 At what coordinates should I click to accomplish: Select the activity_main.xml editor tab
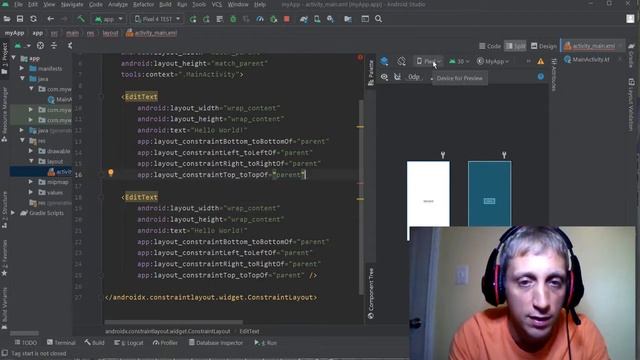coord(593,46)
